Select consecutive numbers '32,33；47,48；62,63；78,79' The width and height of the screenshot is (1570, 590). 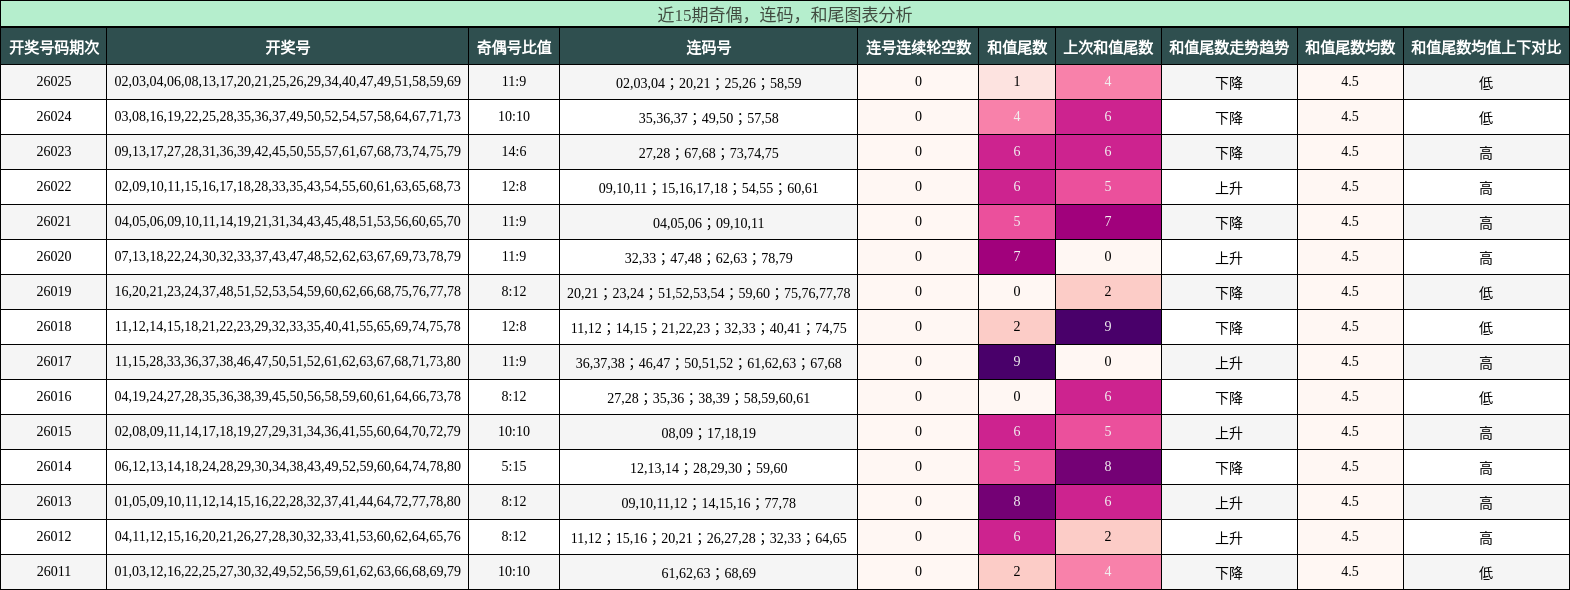[709, 258]
